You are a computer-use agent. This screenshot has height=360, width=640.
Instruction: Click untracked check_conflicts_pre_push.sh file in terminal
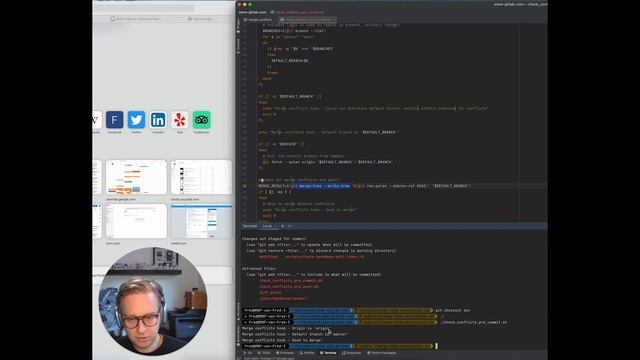tap(289, 287)
